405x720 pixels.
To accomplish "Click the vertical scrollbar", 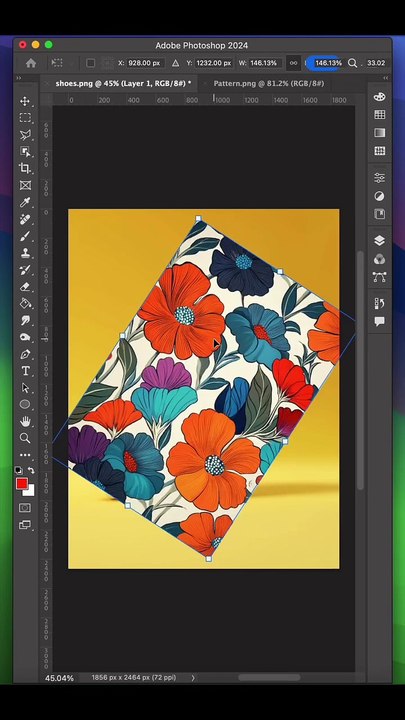I will pyautogui.click(x=360, y=370).
